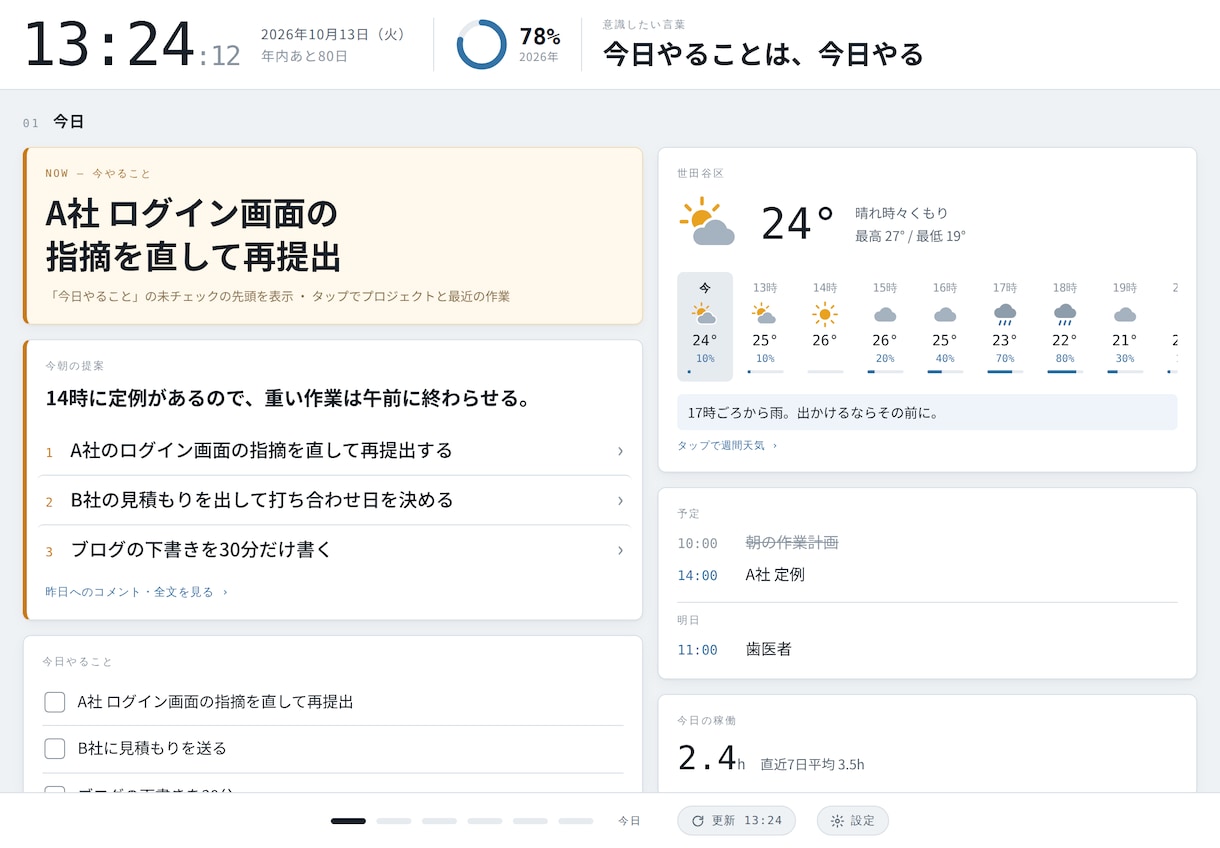Click the 今日 label in the bottom bar
Image resolution: width=1220 pixels, height=848 pixels.
tap(629, 821)
